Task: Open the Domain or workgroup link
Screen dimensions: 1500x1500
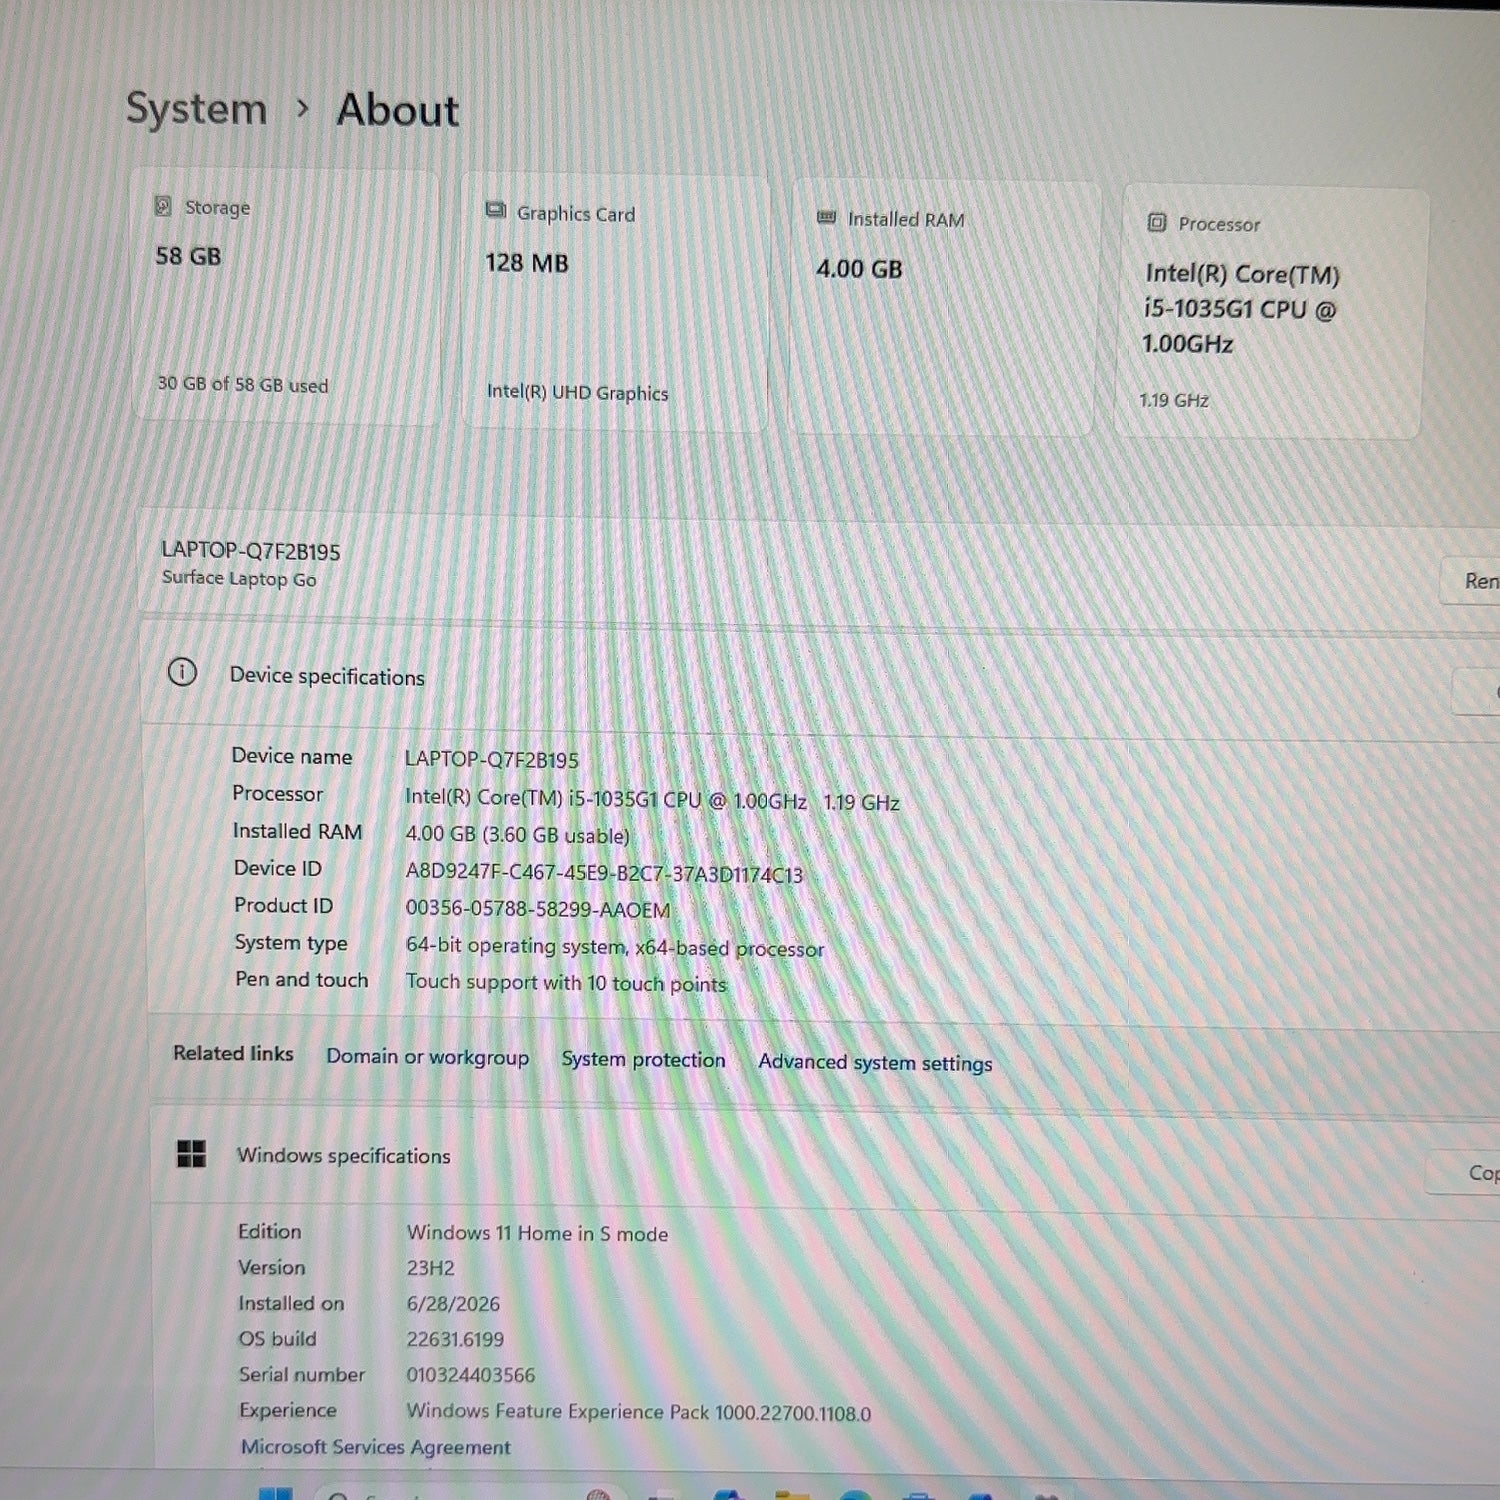Action: tap(427, 1057)
